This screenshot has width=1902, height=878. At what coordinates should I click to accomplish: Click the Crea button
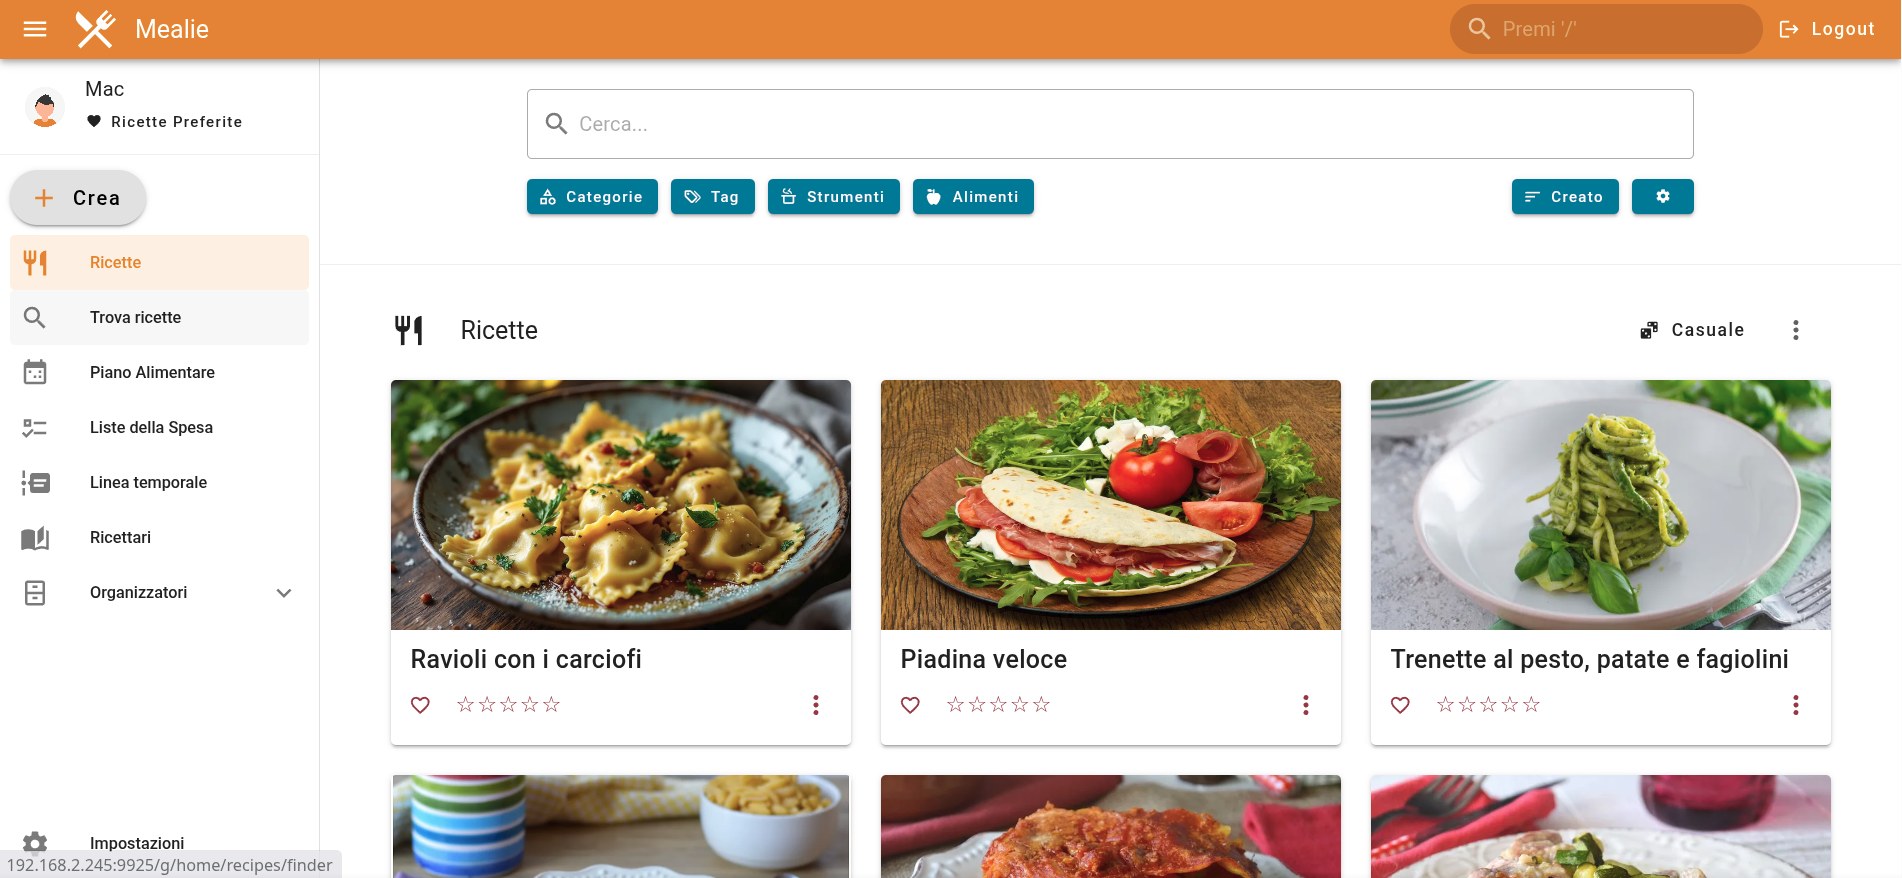pos(77,197)
